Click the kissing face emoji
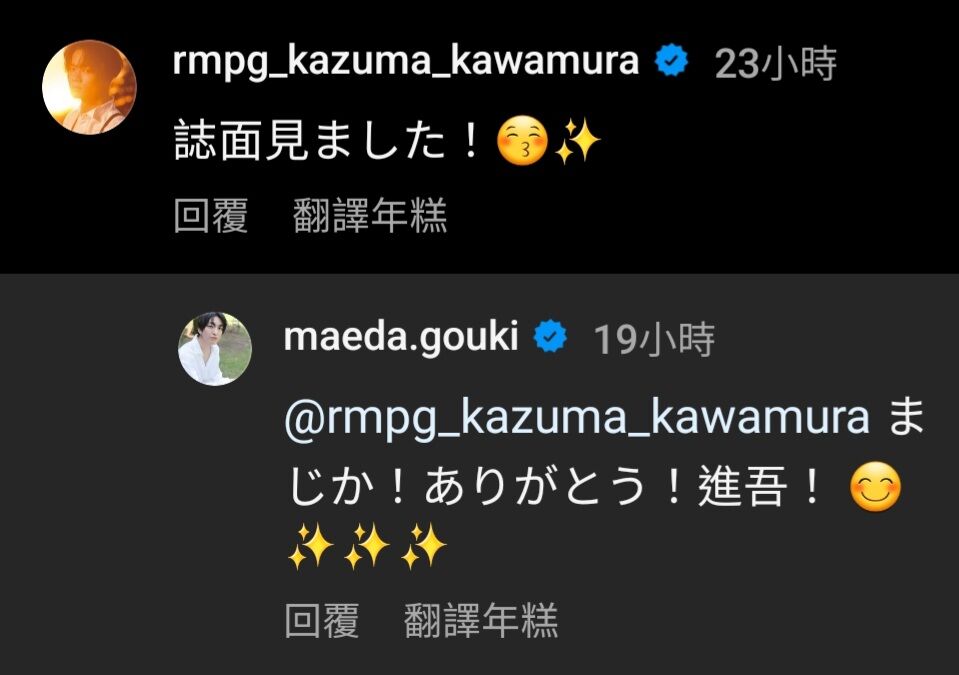Image resolution: width=959 pixels, height=675 pixels. click(x=522, y=141)
